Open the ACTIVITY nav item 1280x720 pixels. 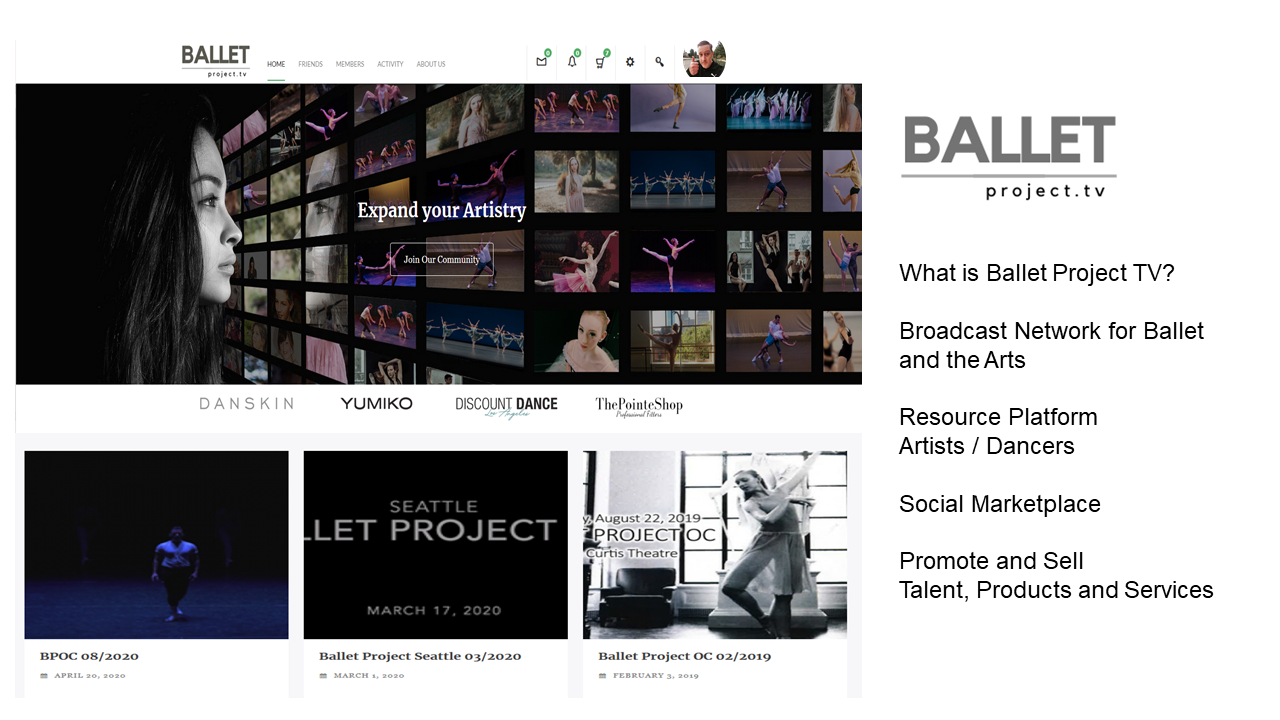(x=390, y=64)
